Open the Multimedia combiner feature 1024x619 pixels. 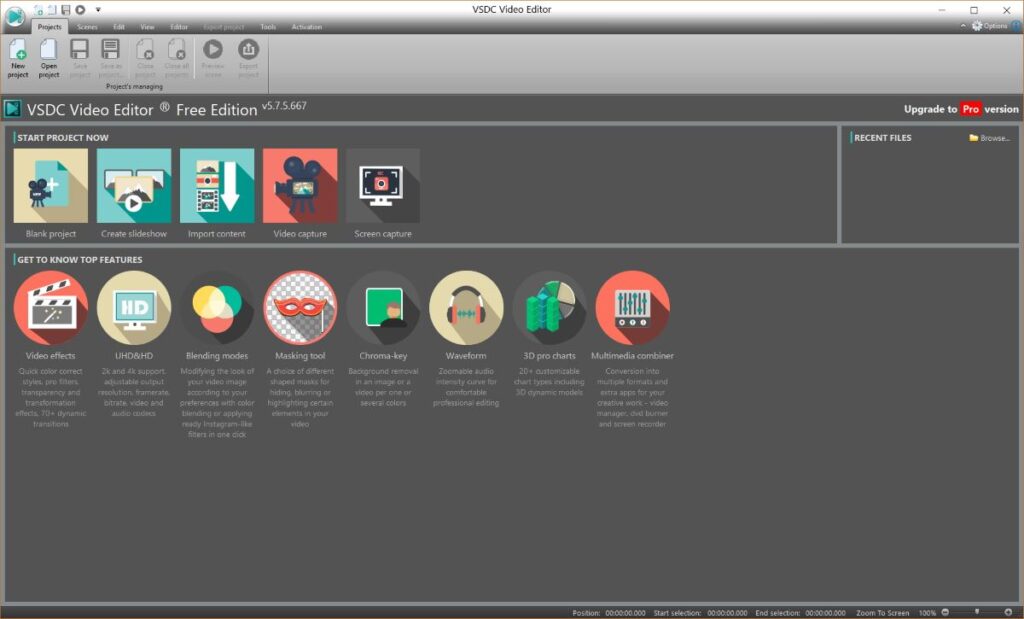632,308
